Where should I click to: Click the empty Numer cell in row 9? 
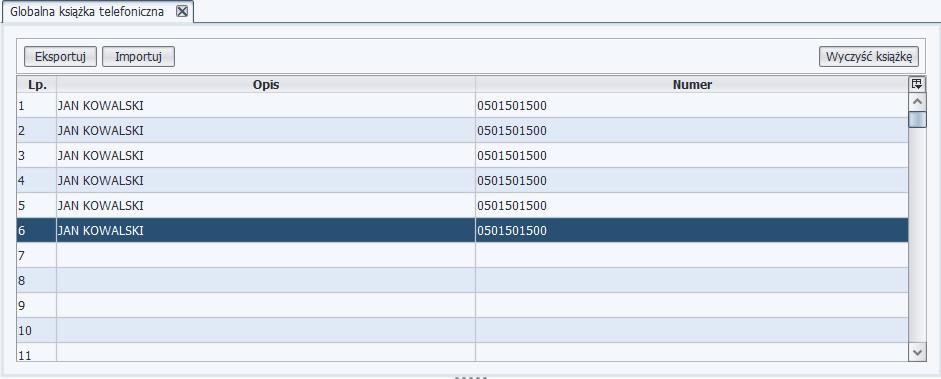pos(692,305)
